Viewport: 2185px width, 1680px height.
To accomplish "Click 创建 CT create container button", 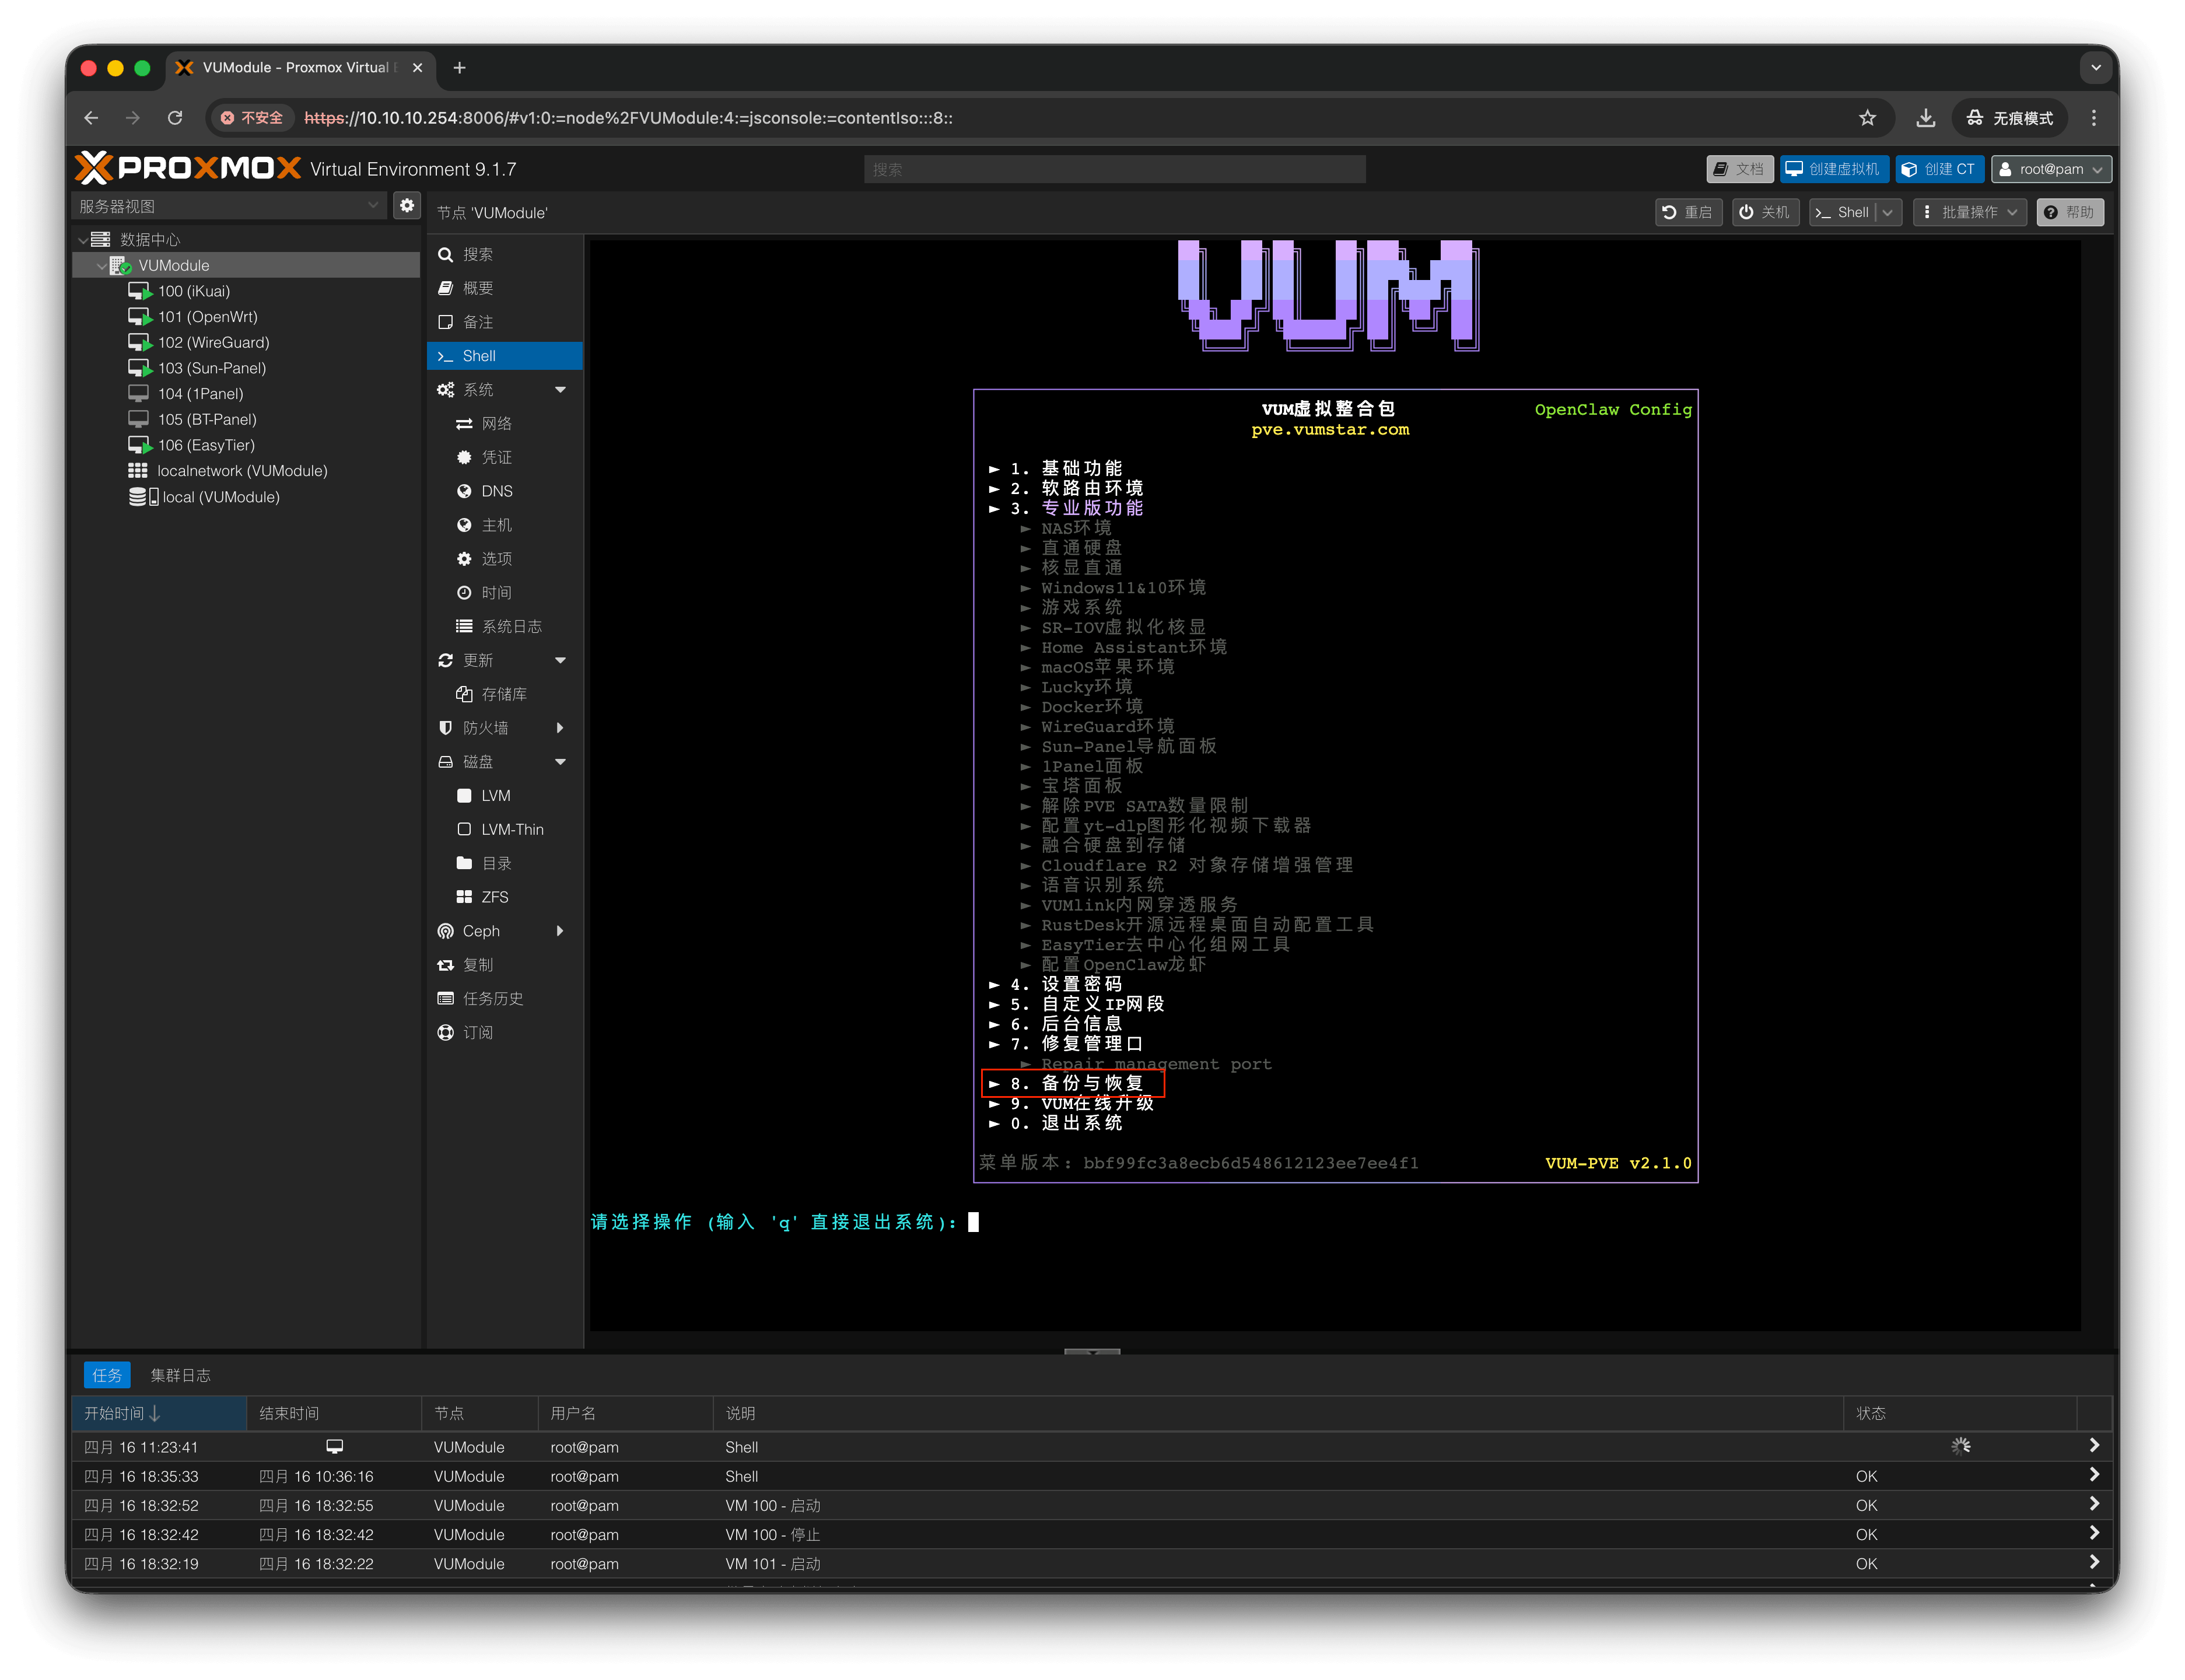I will tap(1939, 169).
